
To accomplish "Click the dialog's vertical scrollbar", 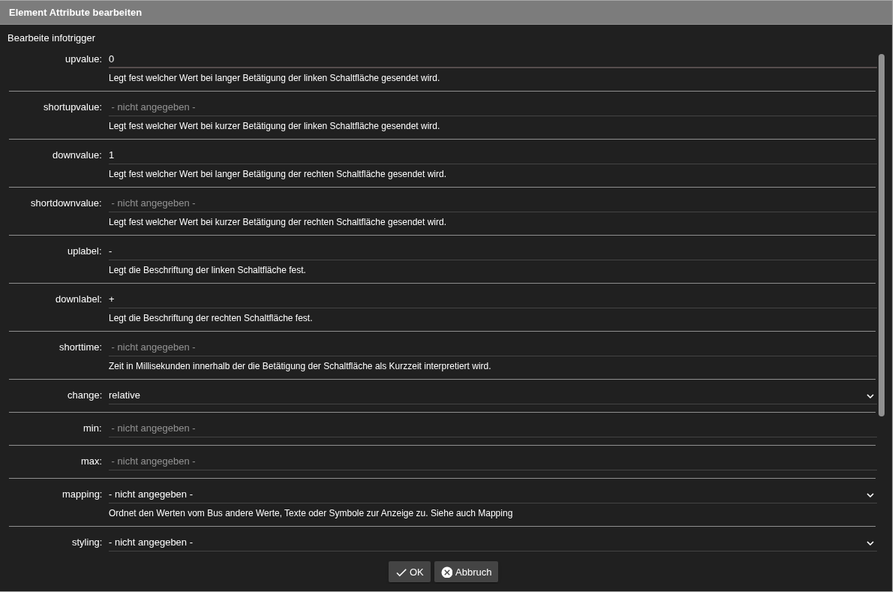I will 882,235.
